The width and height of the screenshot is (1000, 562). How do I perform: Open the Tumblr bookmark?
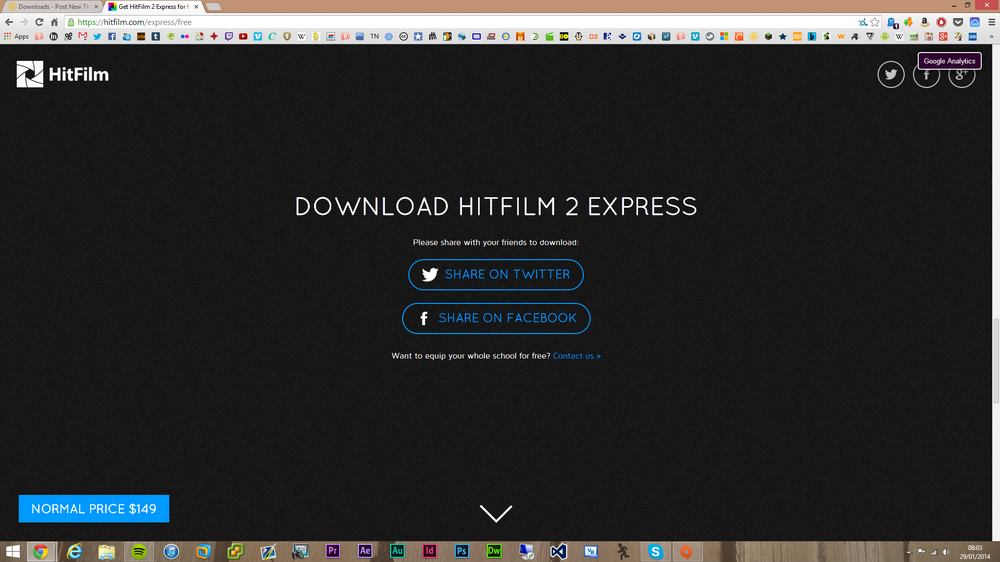coord(156,36)
